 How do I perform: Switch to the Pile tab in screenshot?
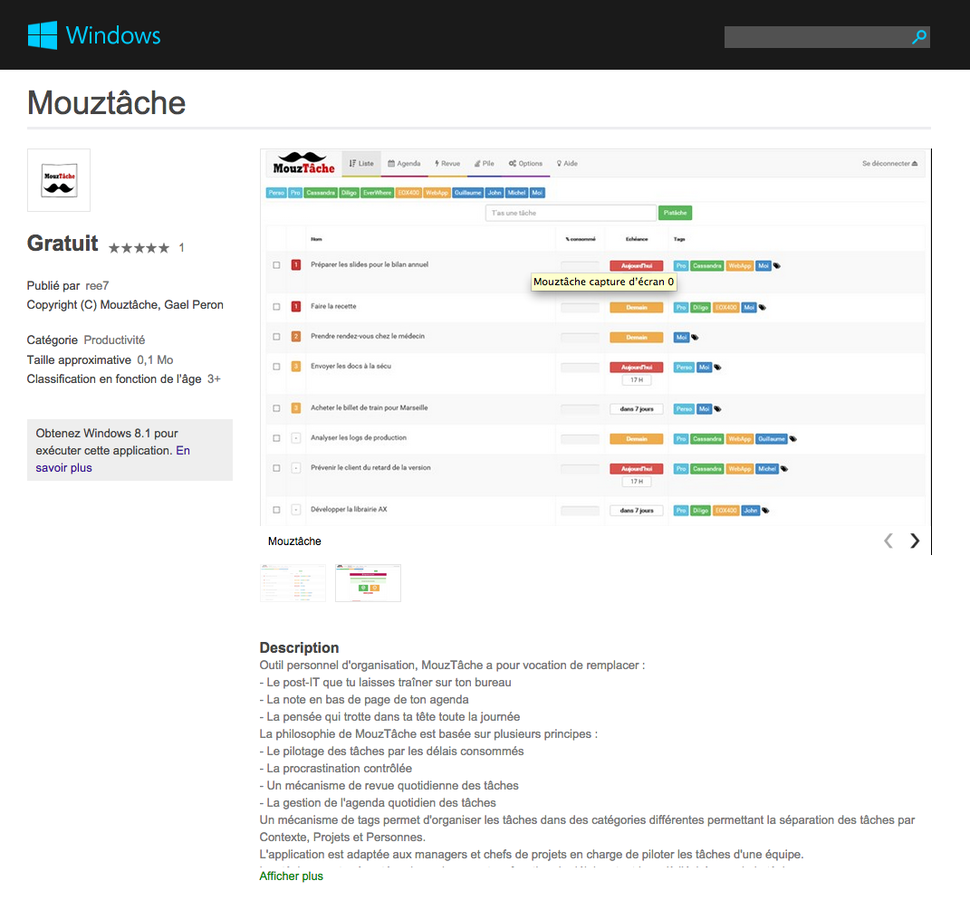pos(484,163)
